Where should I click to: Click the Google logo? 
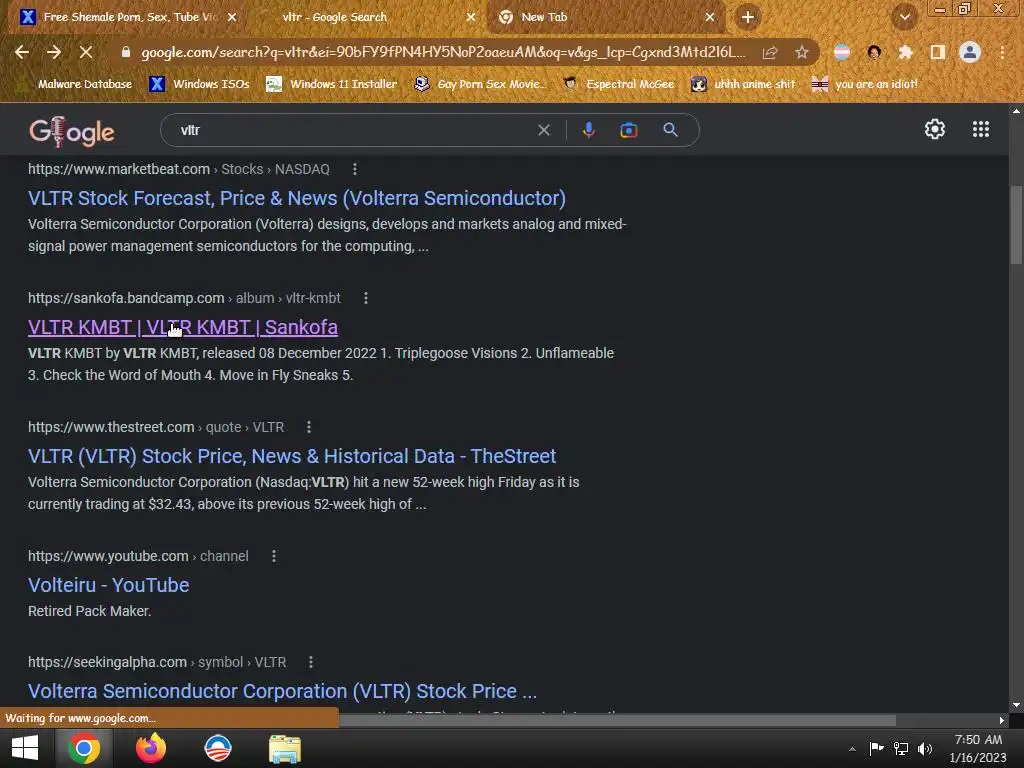click(72, 131)
